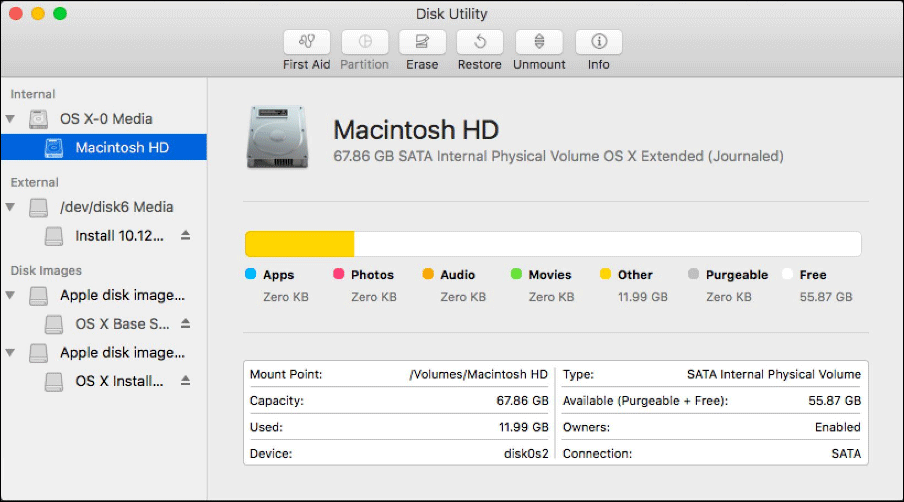Click the Restore toolbar icon
Screen dimensions: 904x502
click(x=480, y=42)
